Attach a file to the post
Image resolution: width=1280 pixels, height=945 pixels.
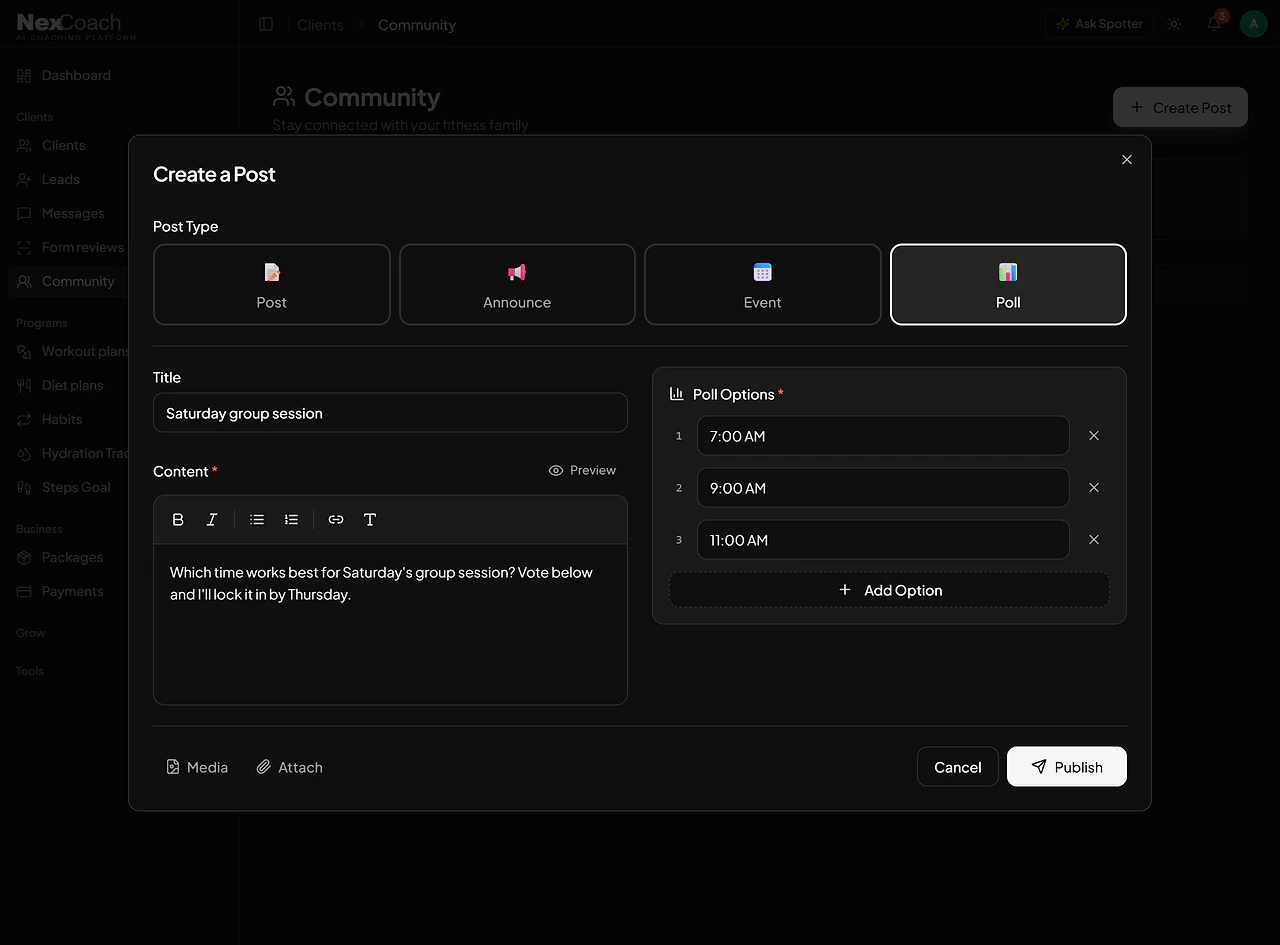tap(289, 767)
